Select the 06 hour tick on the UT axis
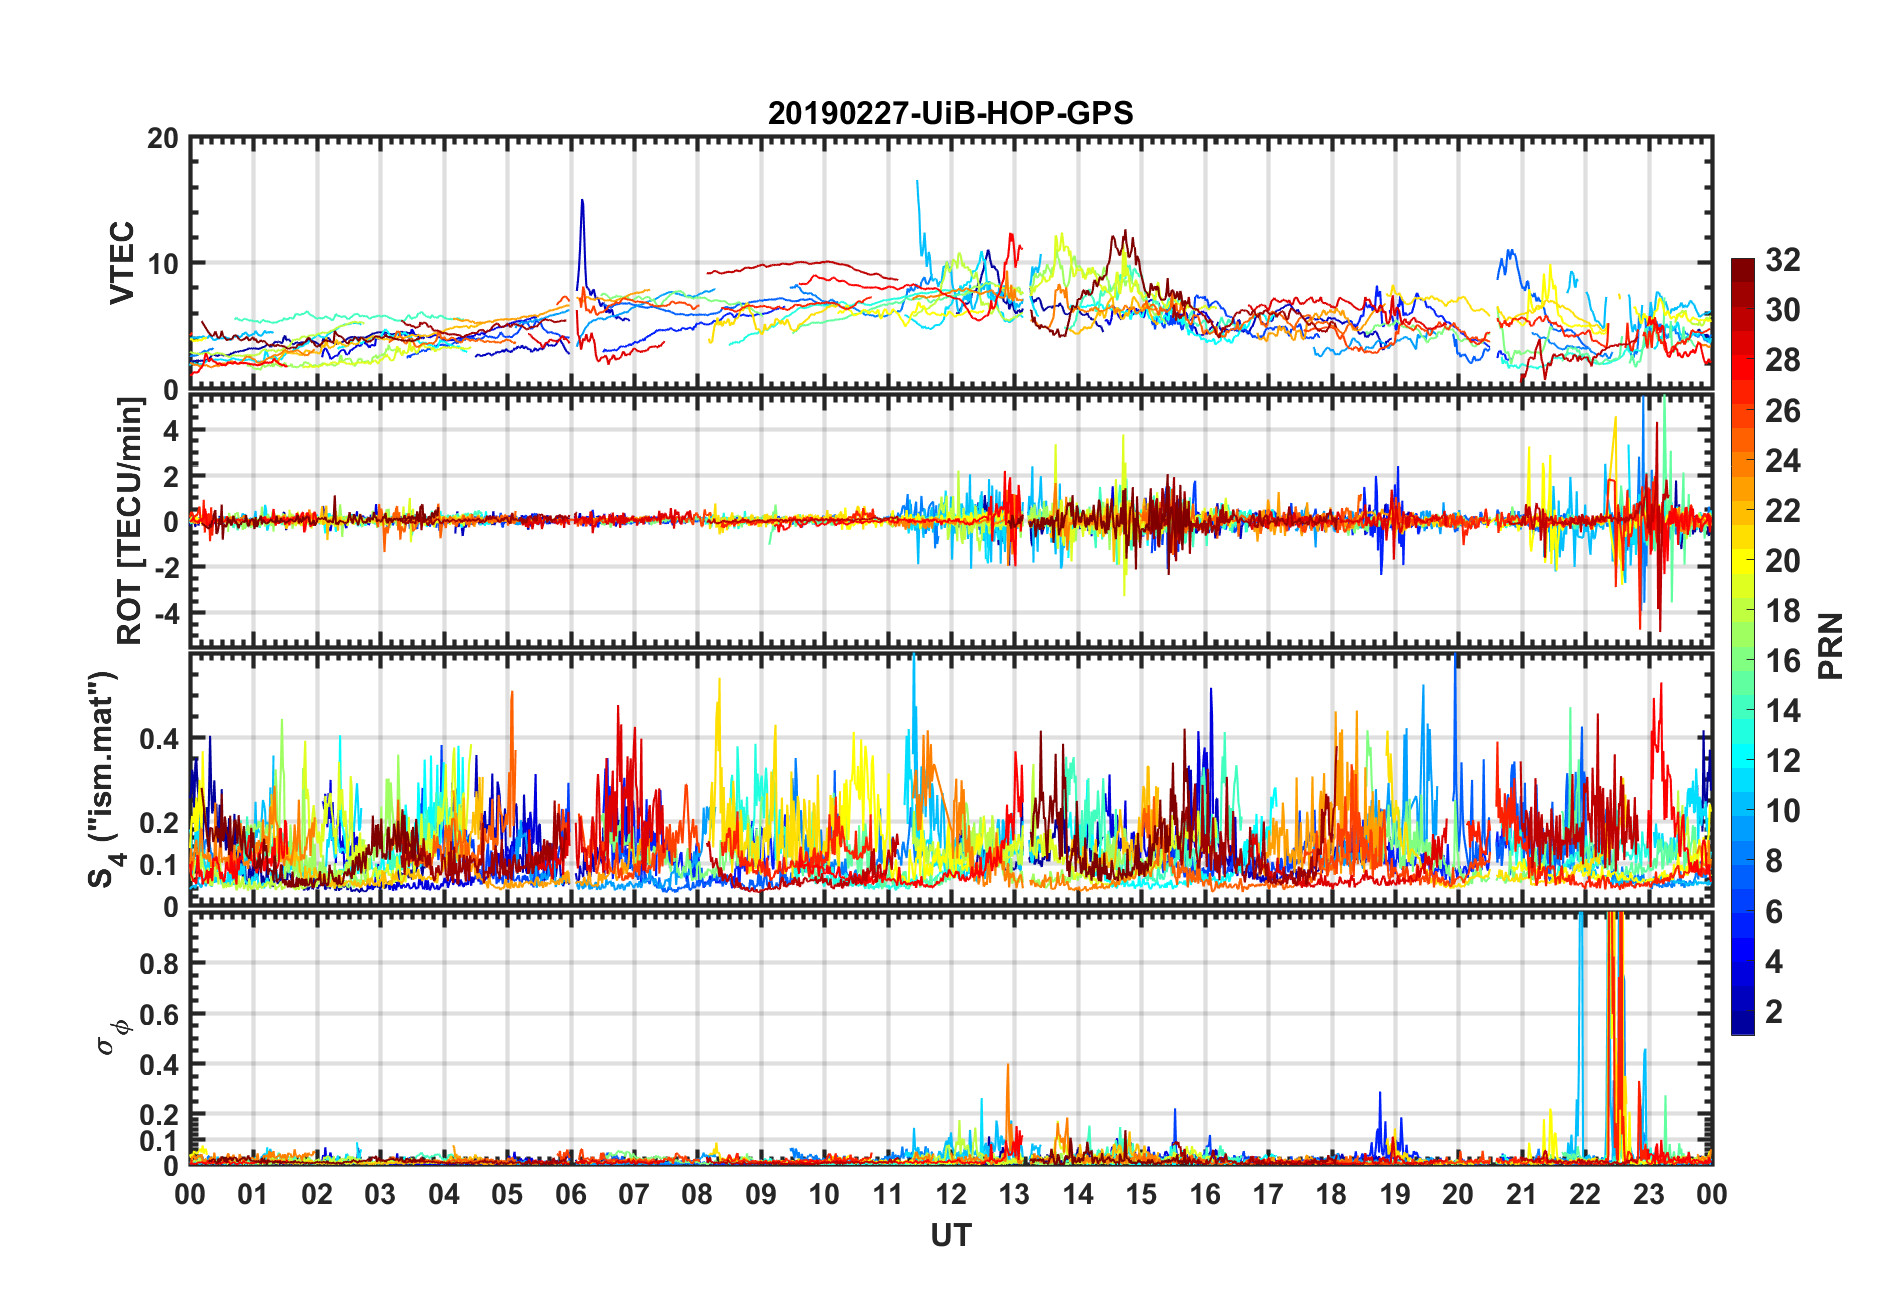The height and width of the screenshot is (1292, 1902). [x=571, y=1194]
